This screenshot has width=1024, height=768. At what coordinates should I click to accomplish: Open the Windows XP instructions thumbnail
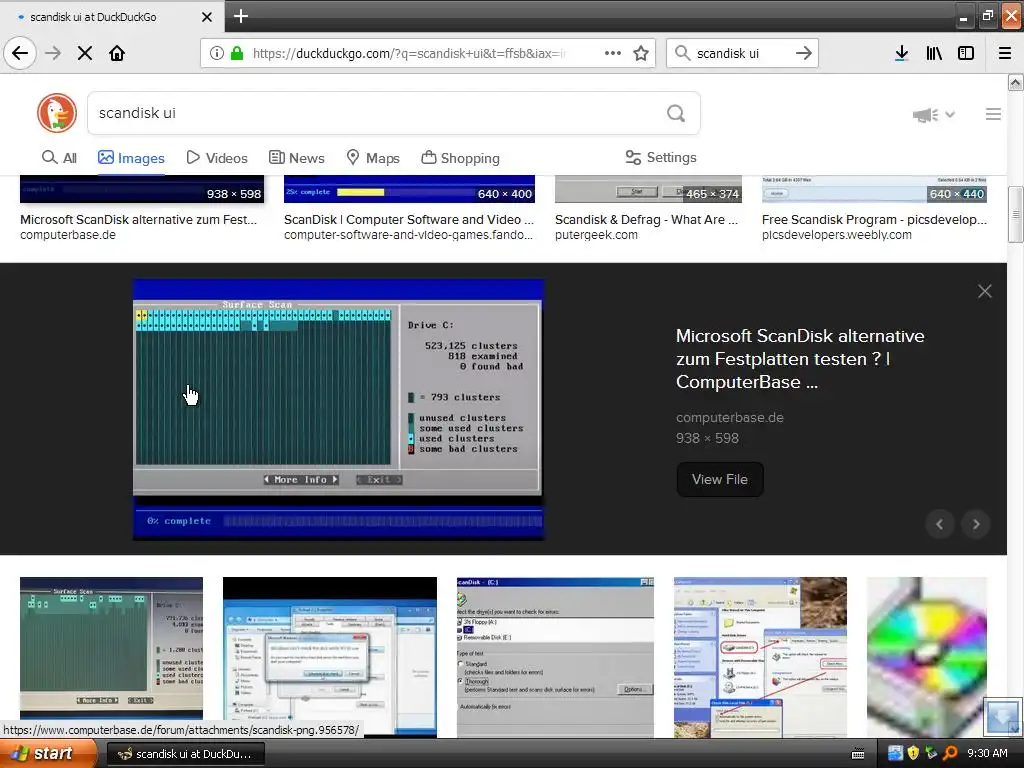pos(760,656)
